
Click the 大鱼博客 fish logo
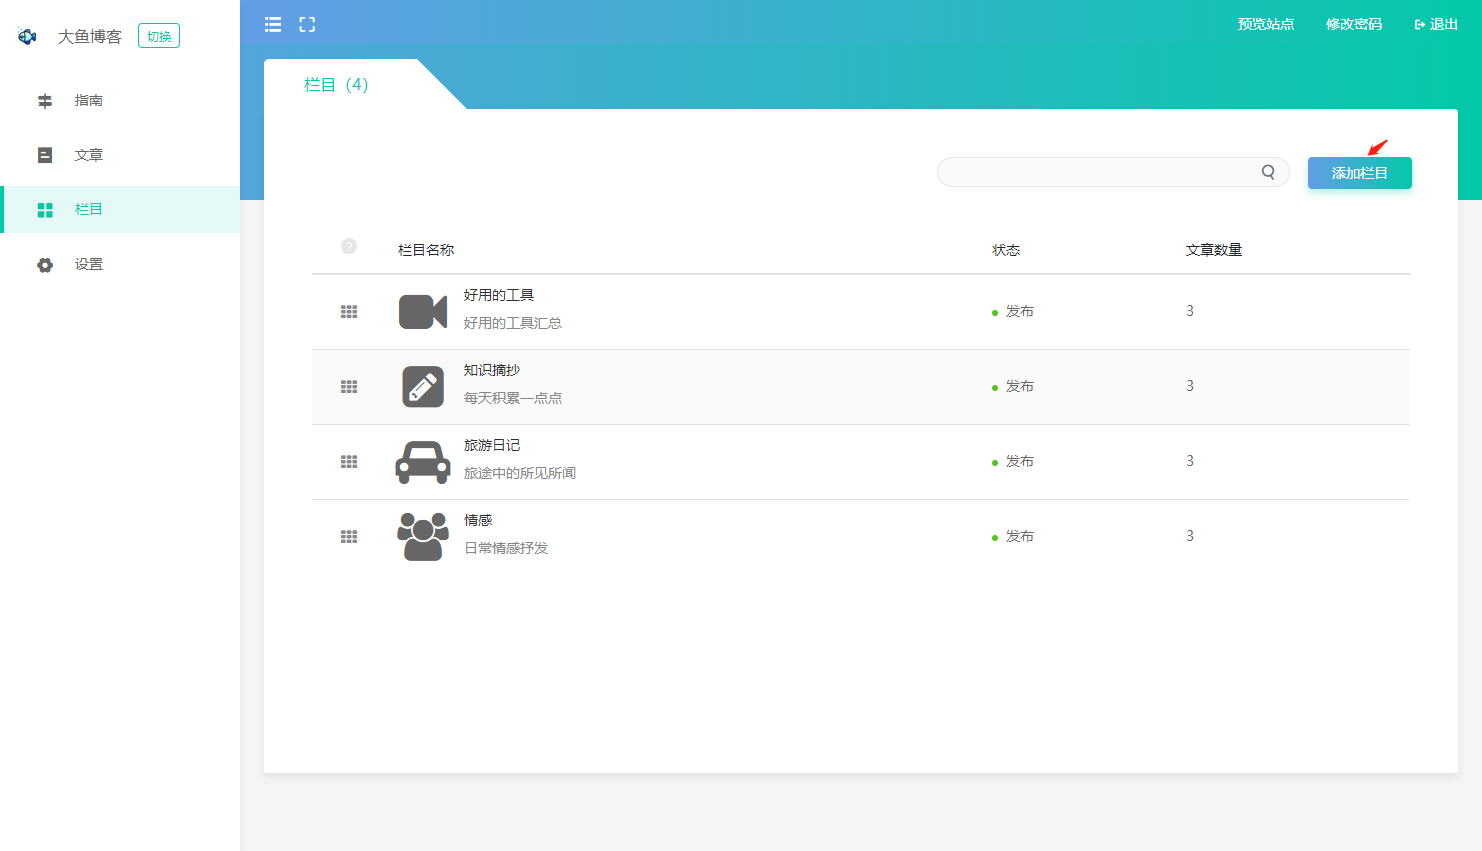click(28, 37)
